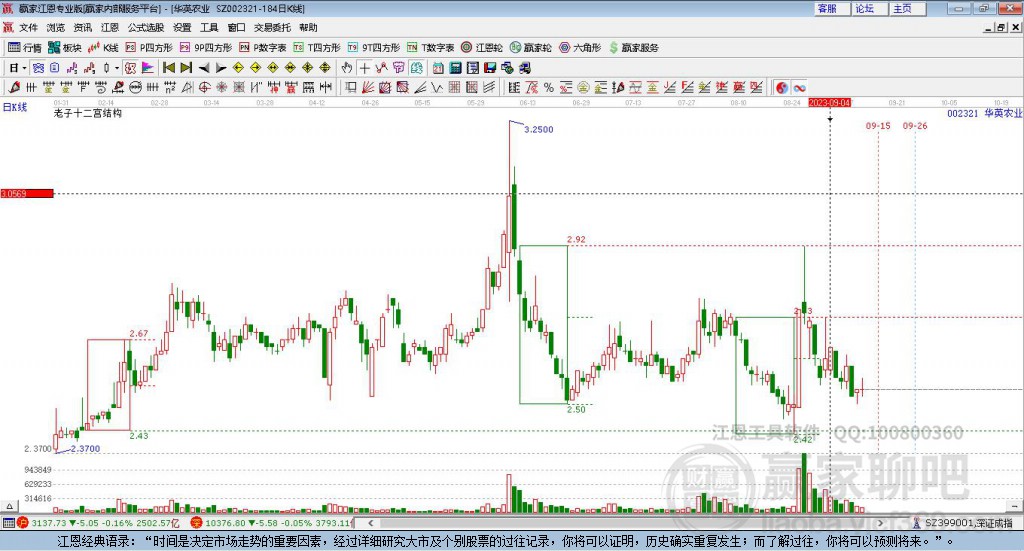Jump to first bar icon
This screenshot has height=551, width=1024.
click(x=168, y=67)
